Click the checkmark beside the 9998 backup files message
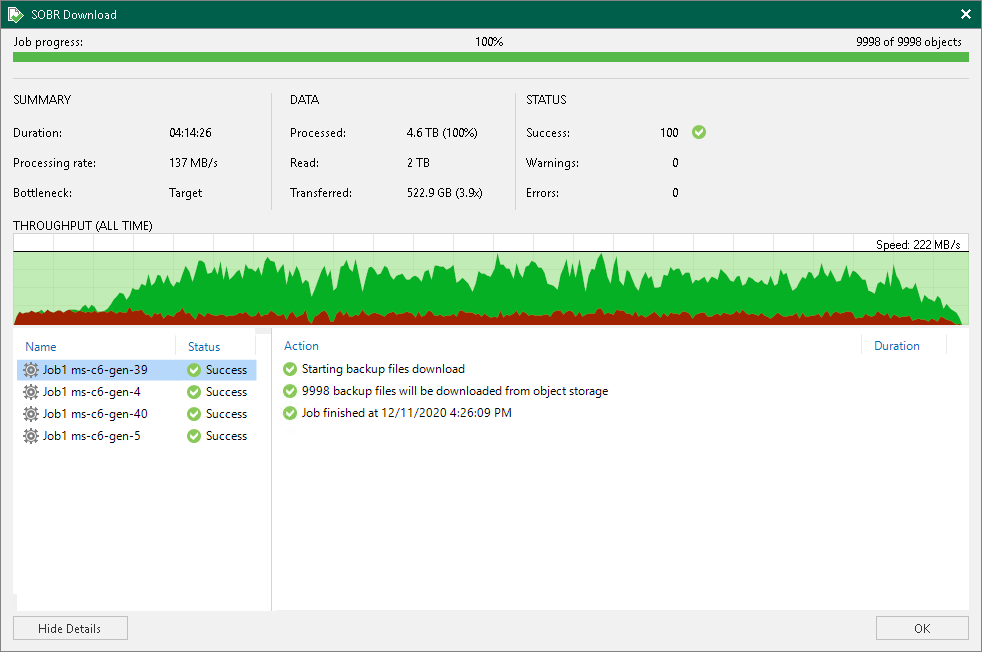The width and height of the screenshot is (982, 652). 290,391
